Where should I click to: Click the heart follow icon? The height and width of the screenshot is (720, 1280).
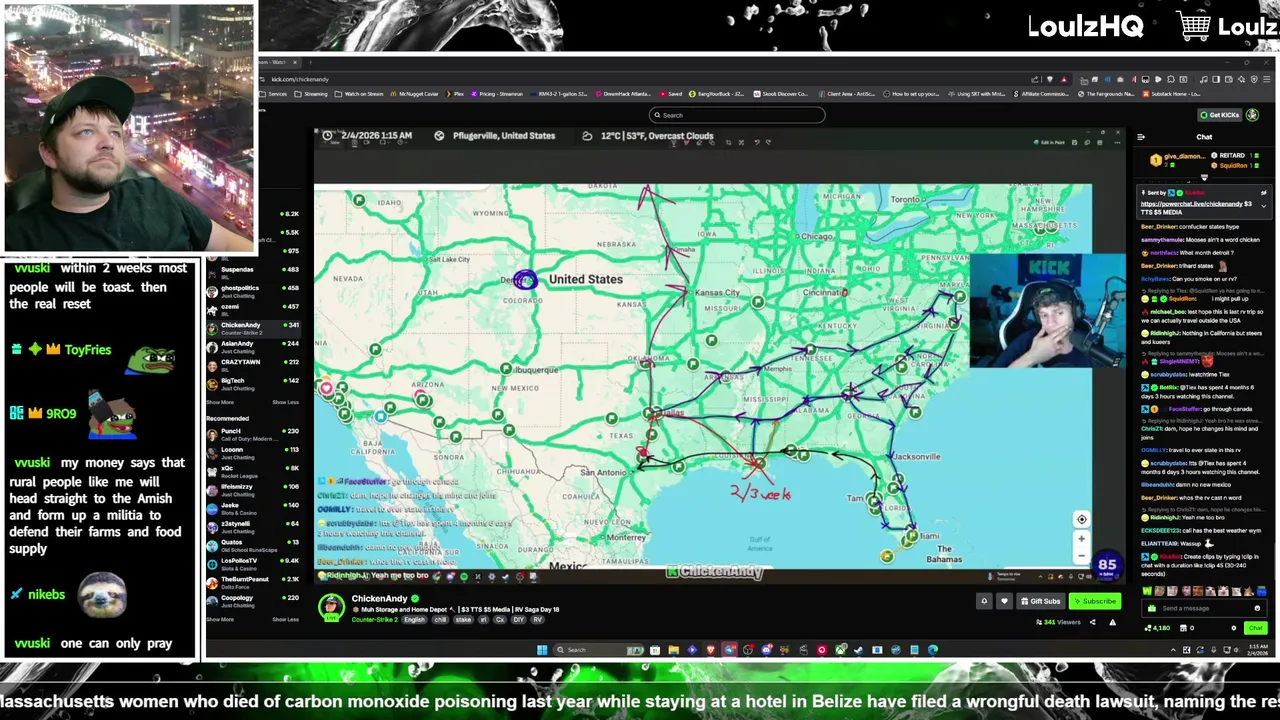pos(1004,601)
